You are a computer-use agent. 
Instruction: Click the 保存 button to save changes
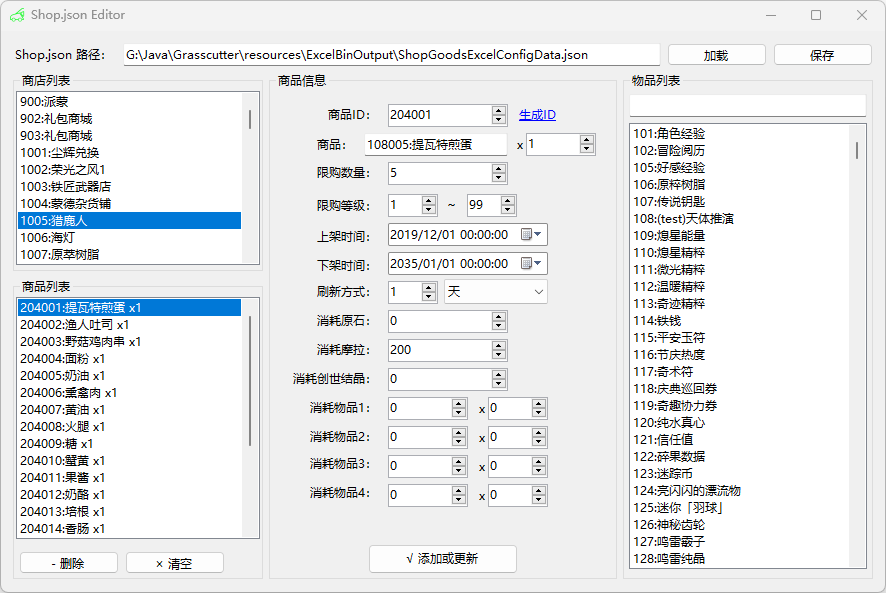coord(822,54)
